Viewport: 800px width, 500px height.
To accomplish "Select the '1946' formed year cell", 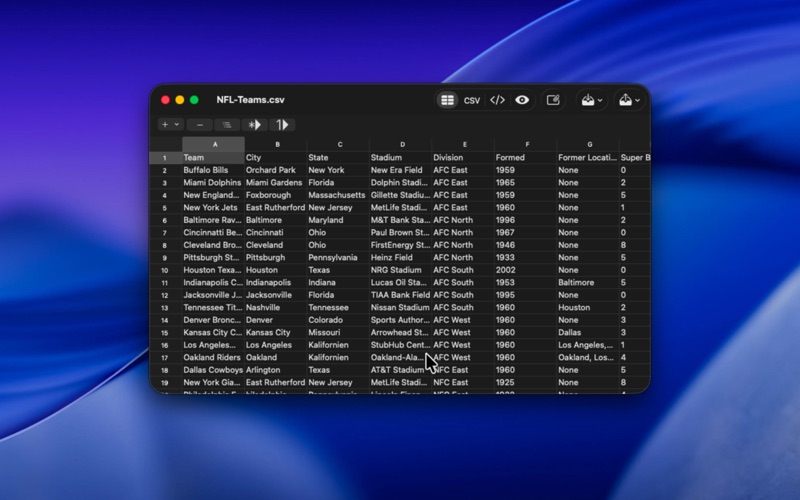I will (526, 245).
